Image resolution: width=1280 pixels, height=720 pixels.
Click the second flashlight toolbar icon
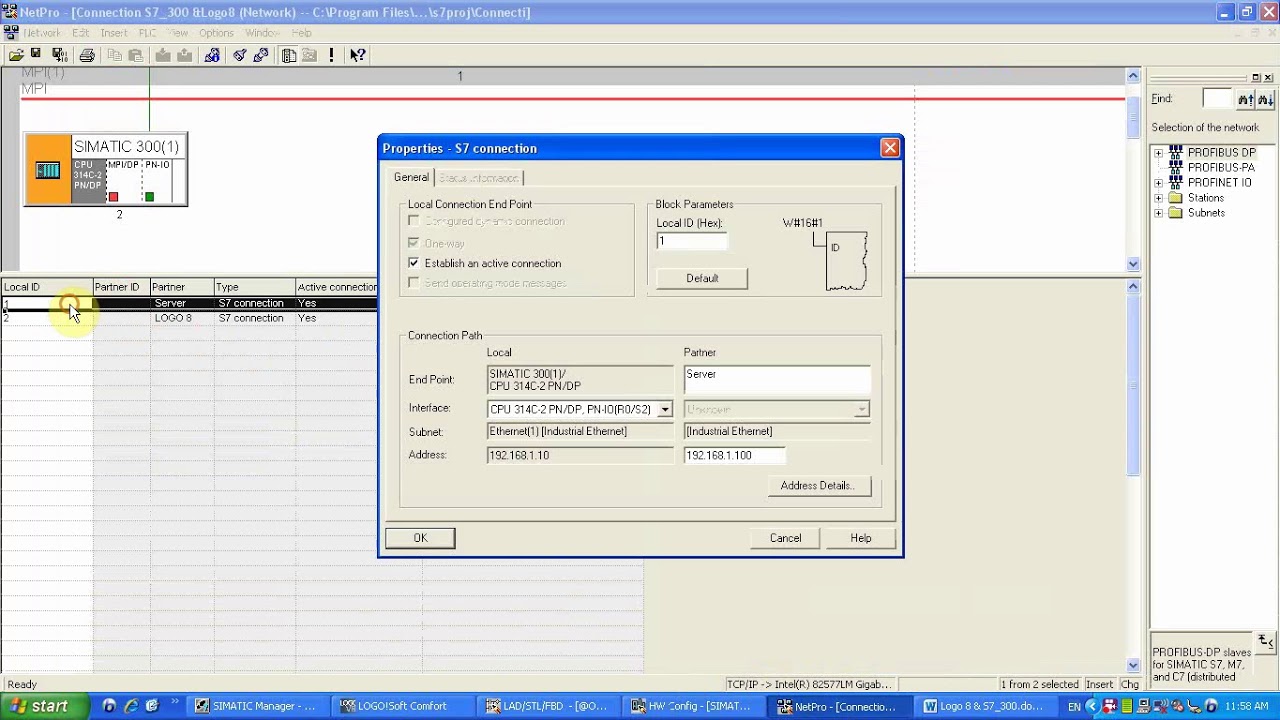point(261,55)
